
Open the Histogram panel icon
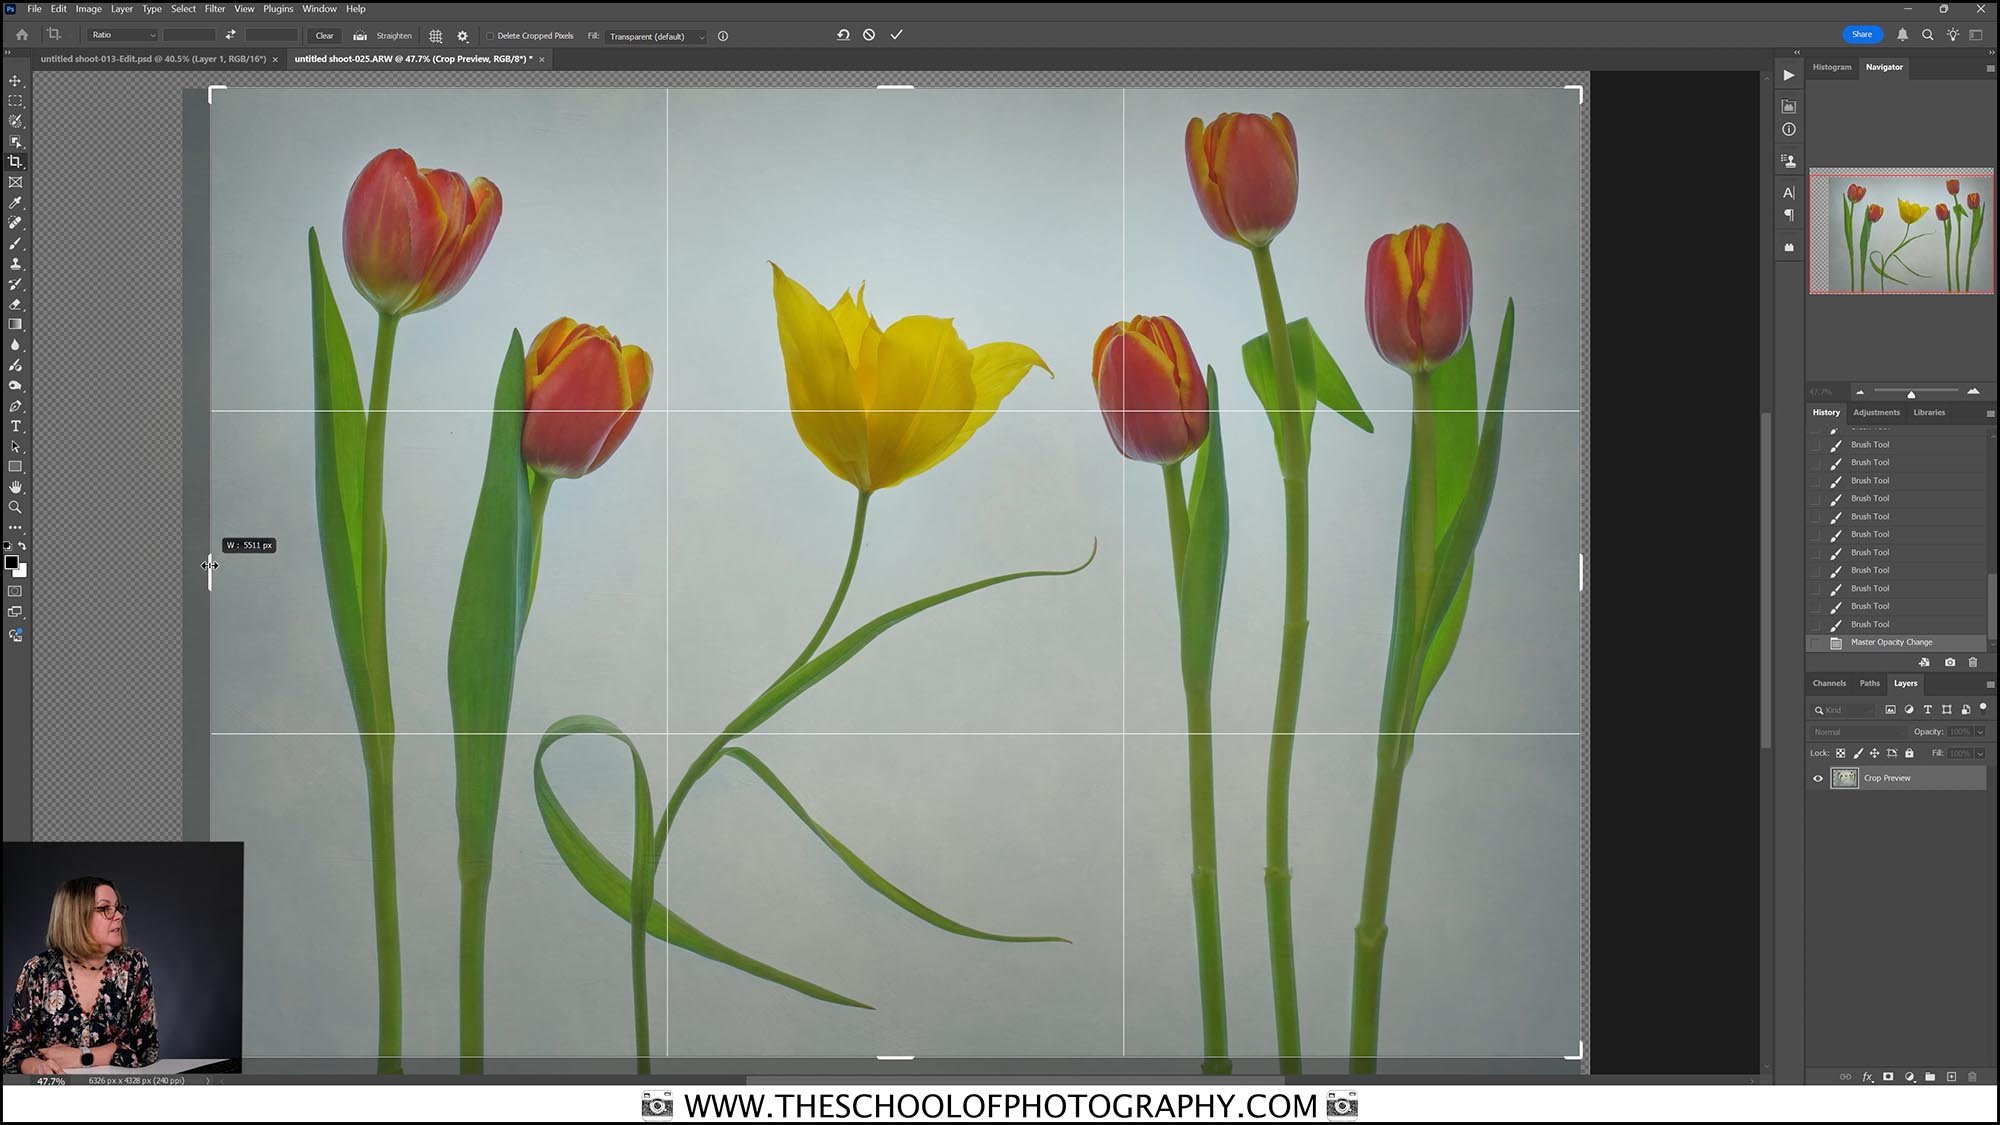(1831, 67)
